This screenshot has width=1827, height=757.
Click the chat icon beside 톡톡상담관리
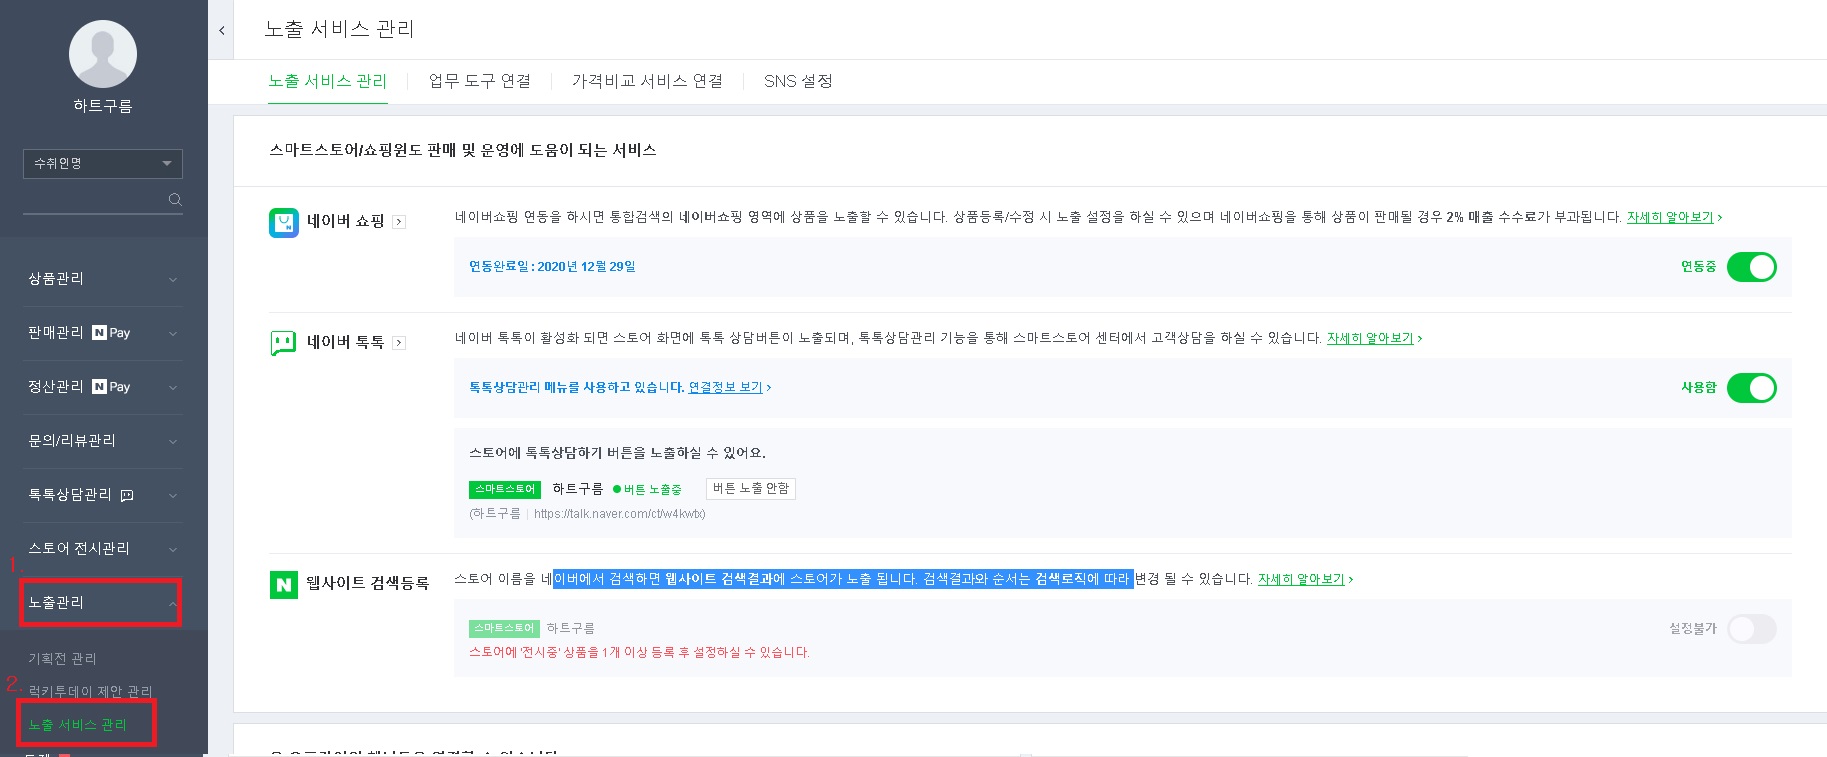(x=127, y=495)
